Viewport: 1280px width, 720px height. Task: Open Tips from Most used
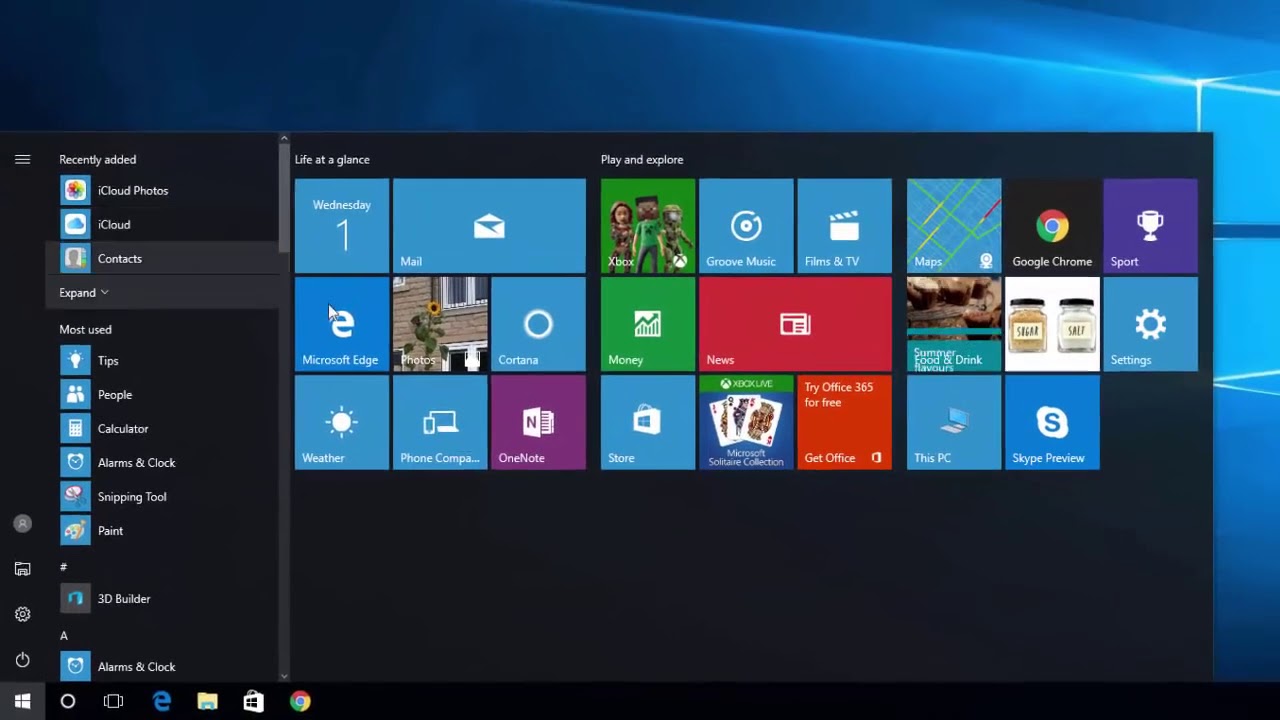point(162,360)
